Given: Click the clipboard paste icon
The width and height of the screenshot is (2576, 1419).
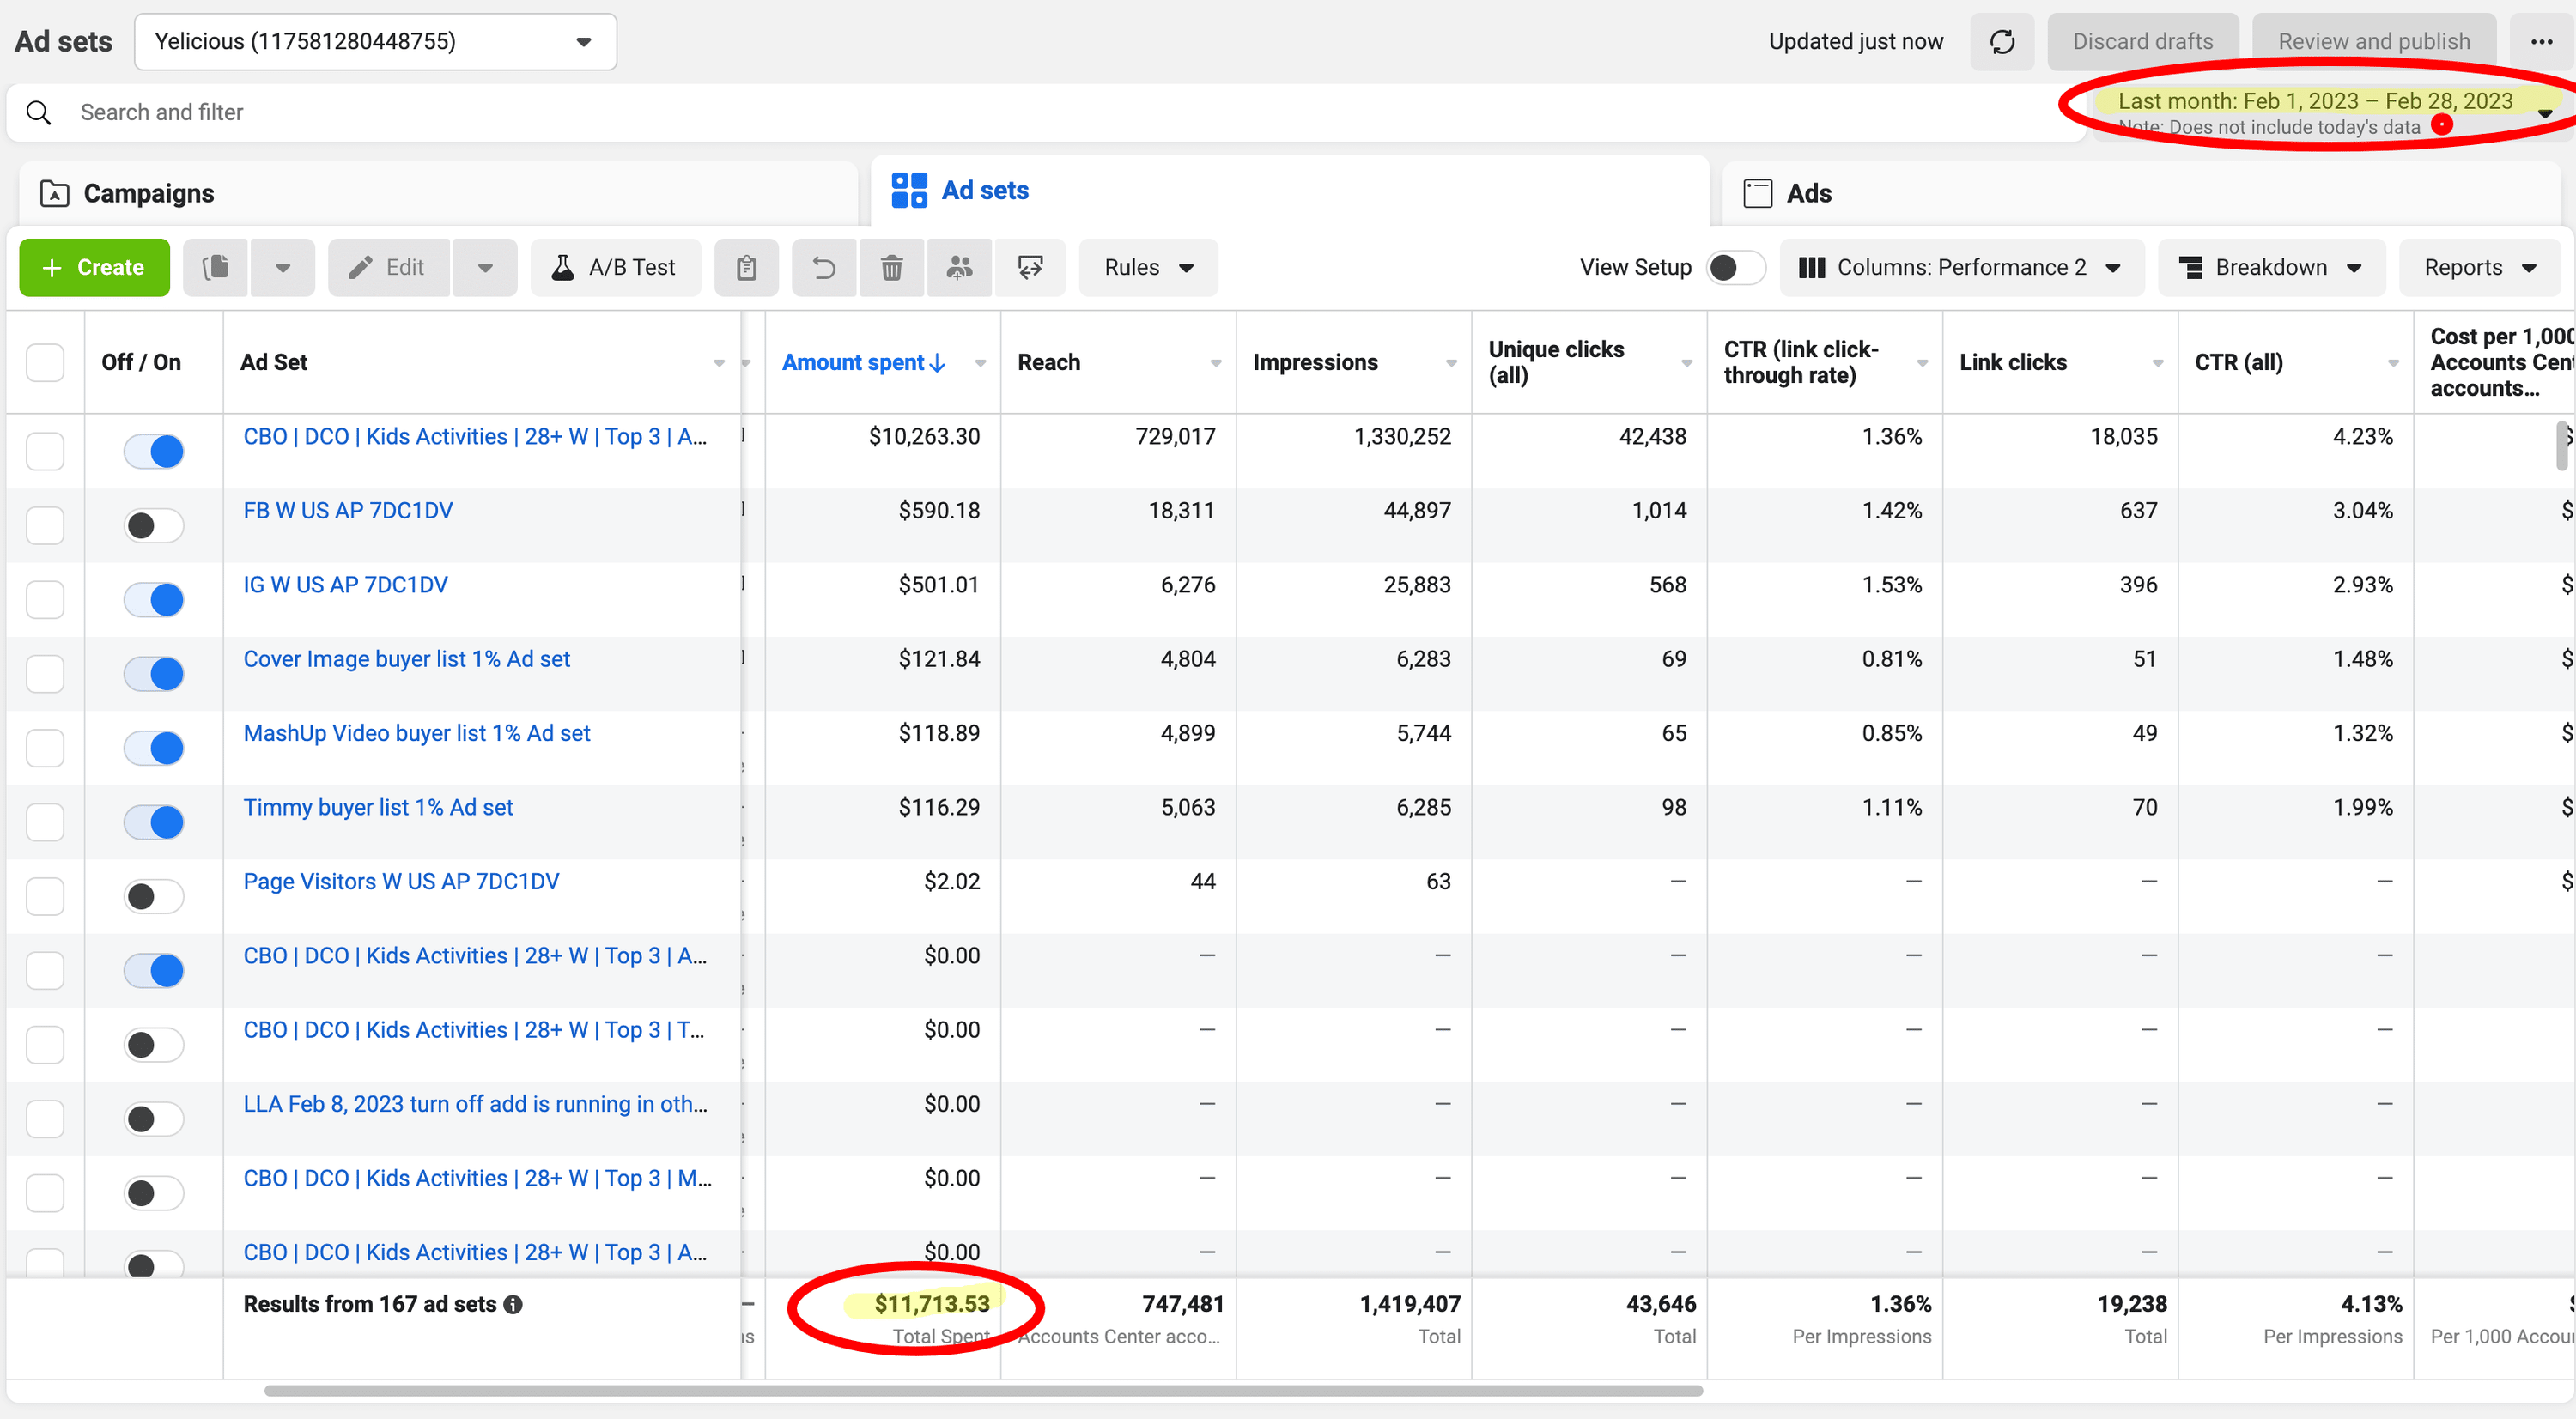Looking at the screenshot, I should tap(746, 267).
